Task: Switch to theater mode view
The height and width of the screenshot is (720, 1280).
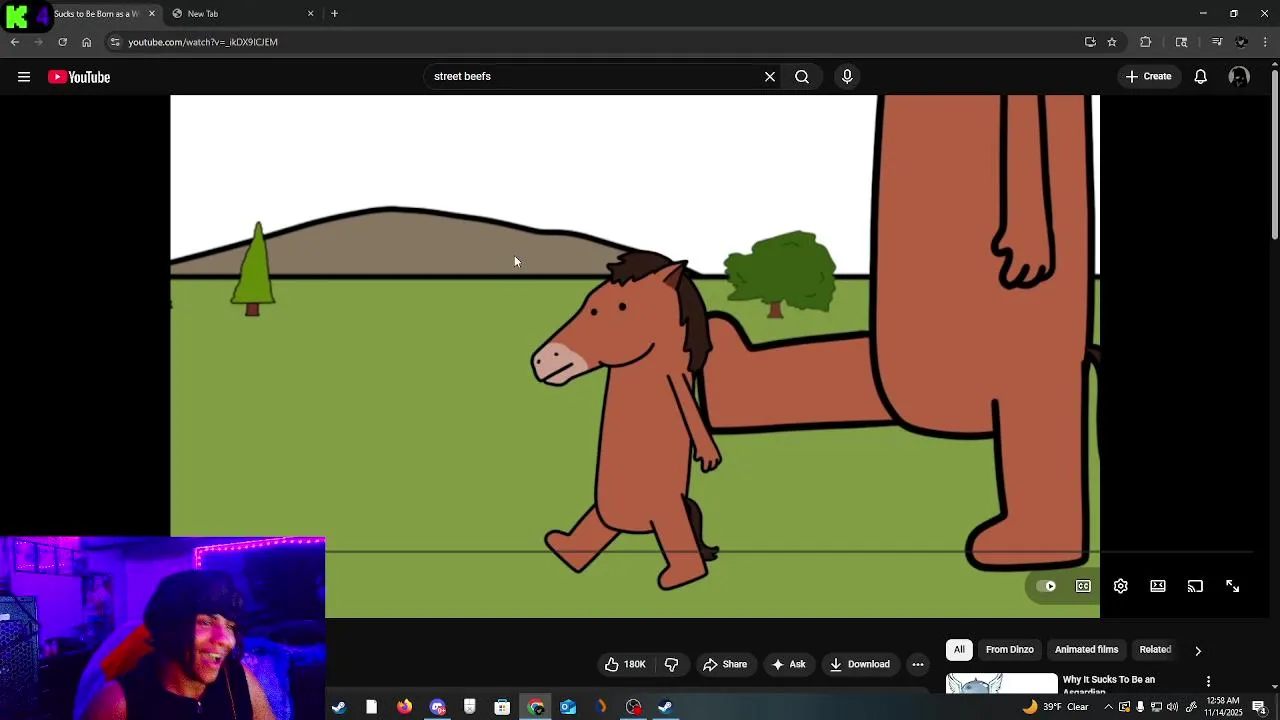Action: [x=1158, y=586]
